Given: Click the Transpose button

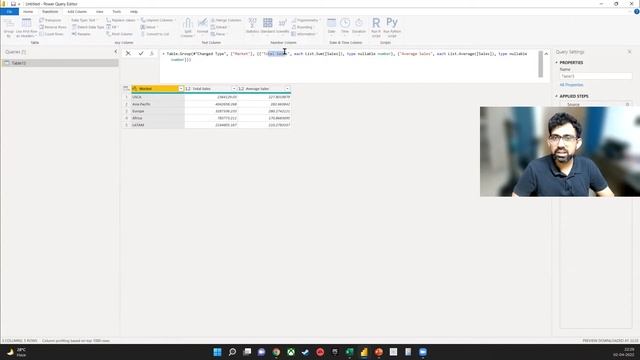Looking at the screenshot, I should [x=50, y=20].
